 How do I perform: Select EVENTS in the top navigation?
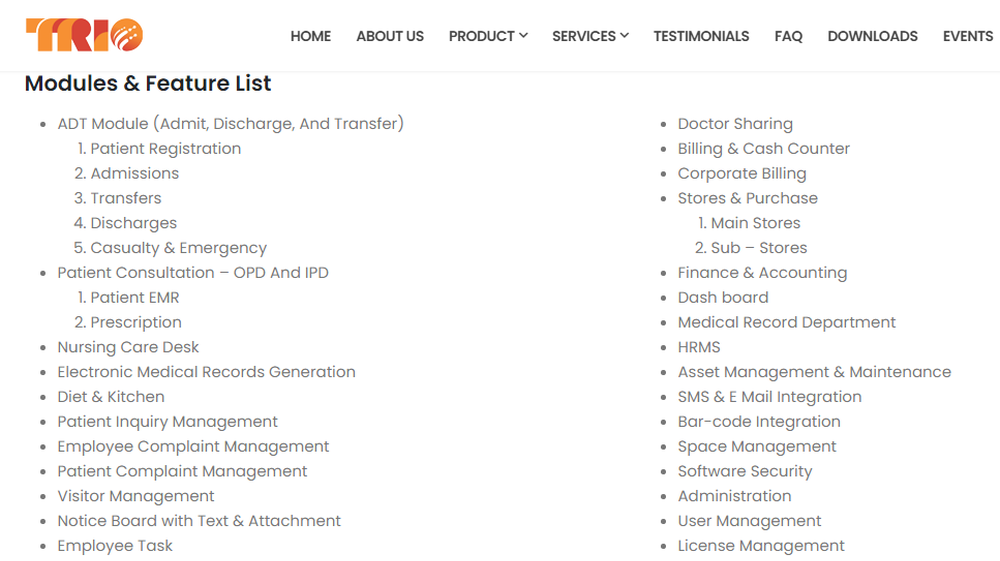(x=967, y=36)
